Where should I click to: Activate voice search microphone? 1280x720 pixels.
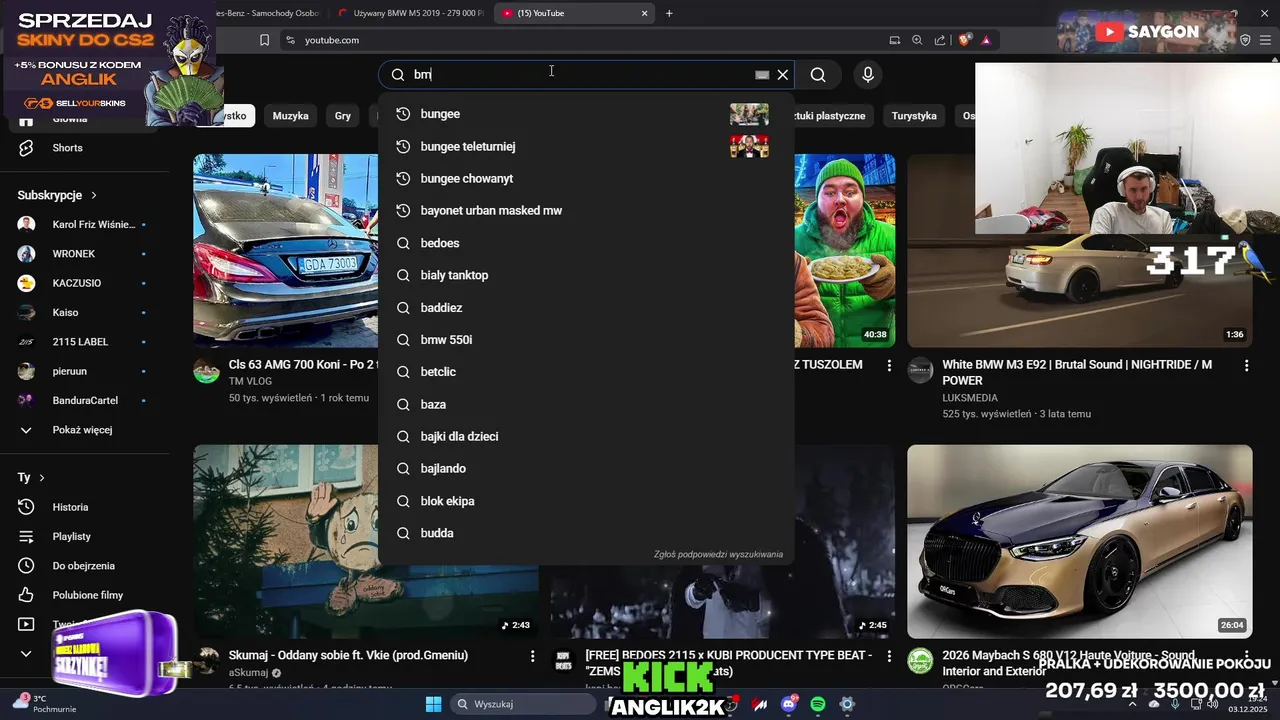(x=868, y=75)
